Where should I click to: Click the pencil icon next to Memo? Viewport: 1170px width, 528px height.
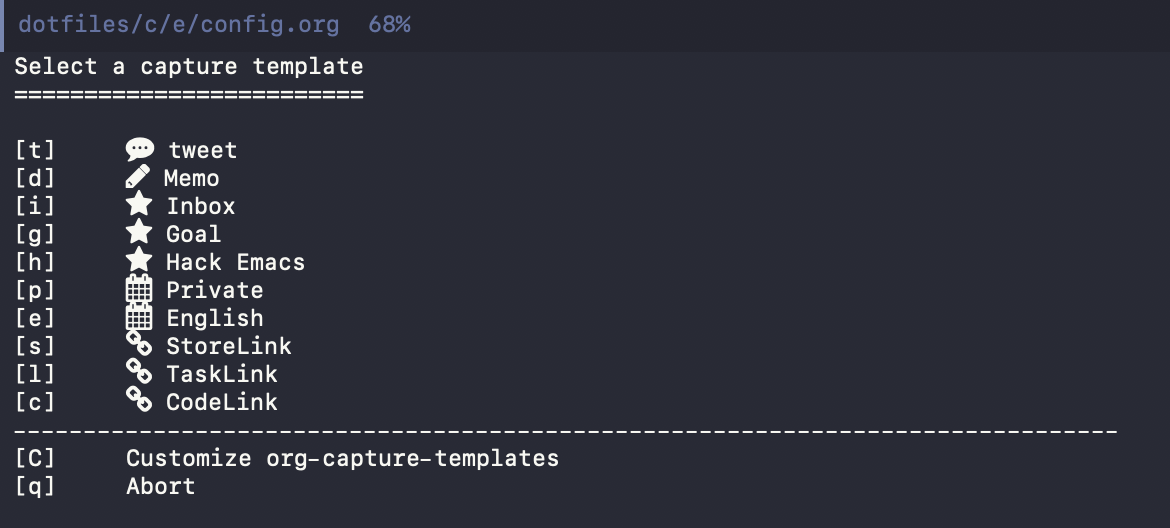pyautogui.click(x=138, y=178)
